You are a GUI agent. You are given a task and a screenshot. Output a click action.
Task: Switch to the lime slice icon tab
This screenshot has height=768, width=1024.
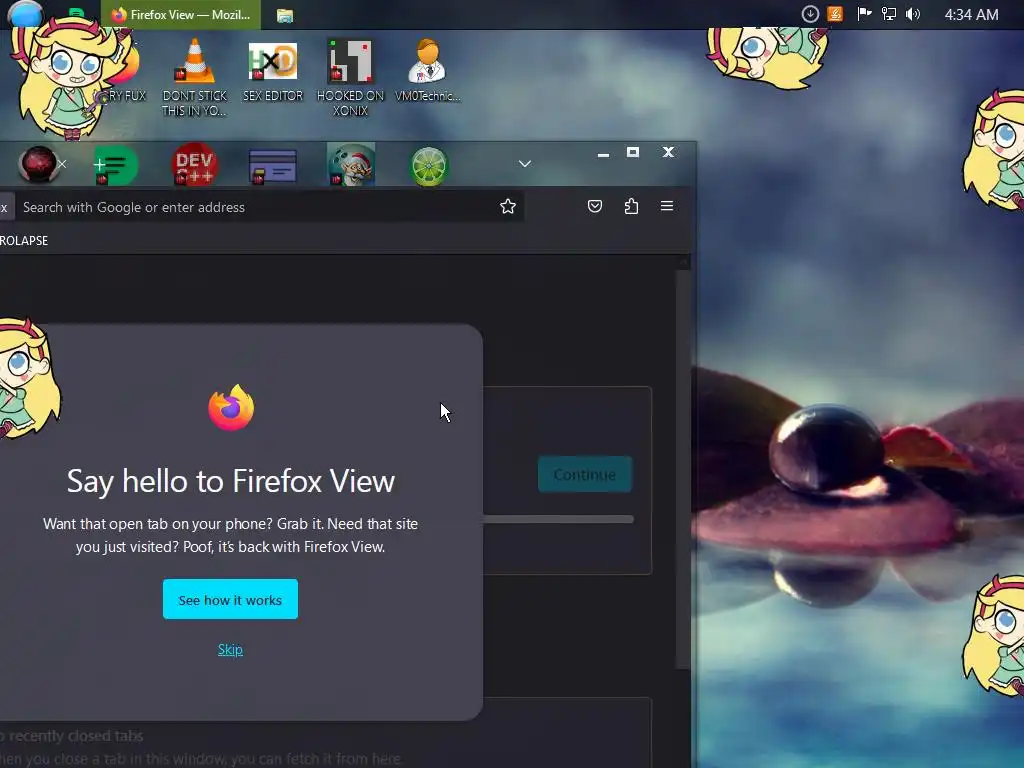428,166
